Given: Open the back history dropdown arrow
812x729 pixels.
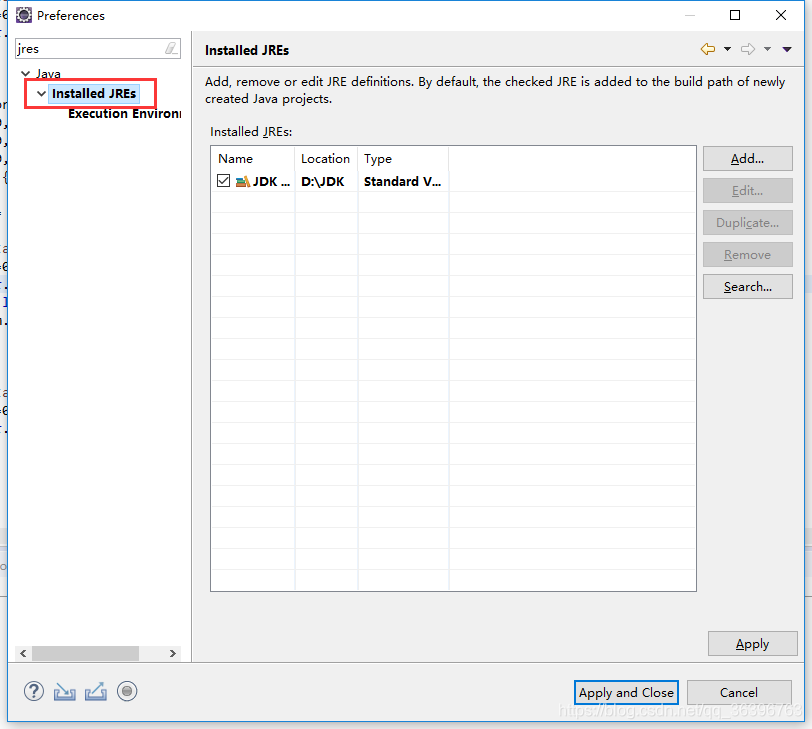Looking at the screenshot, I should coord(727,49).
